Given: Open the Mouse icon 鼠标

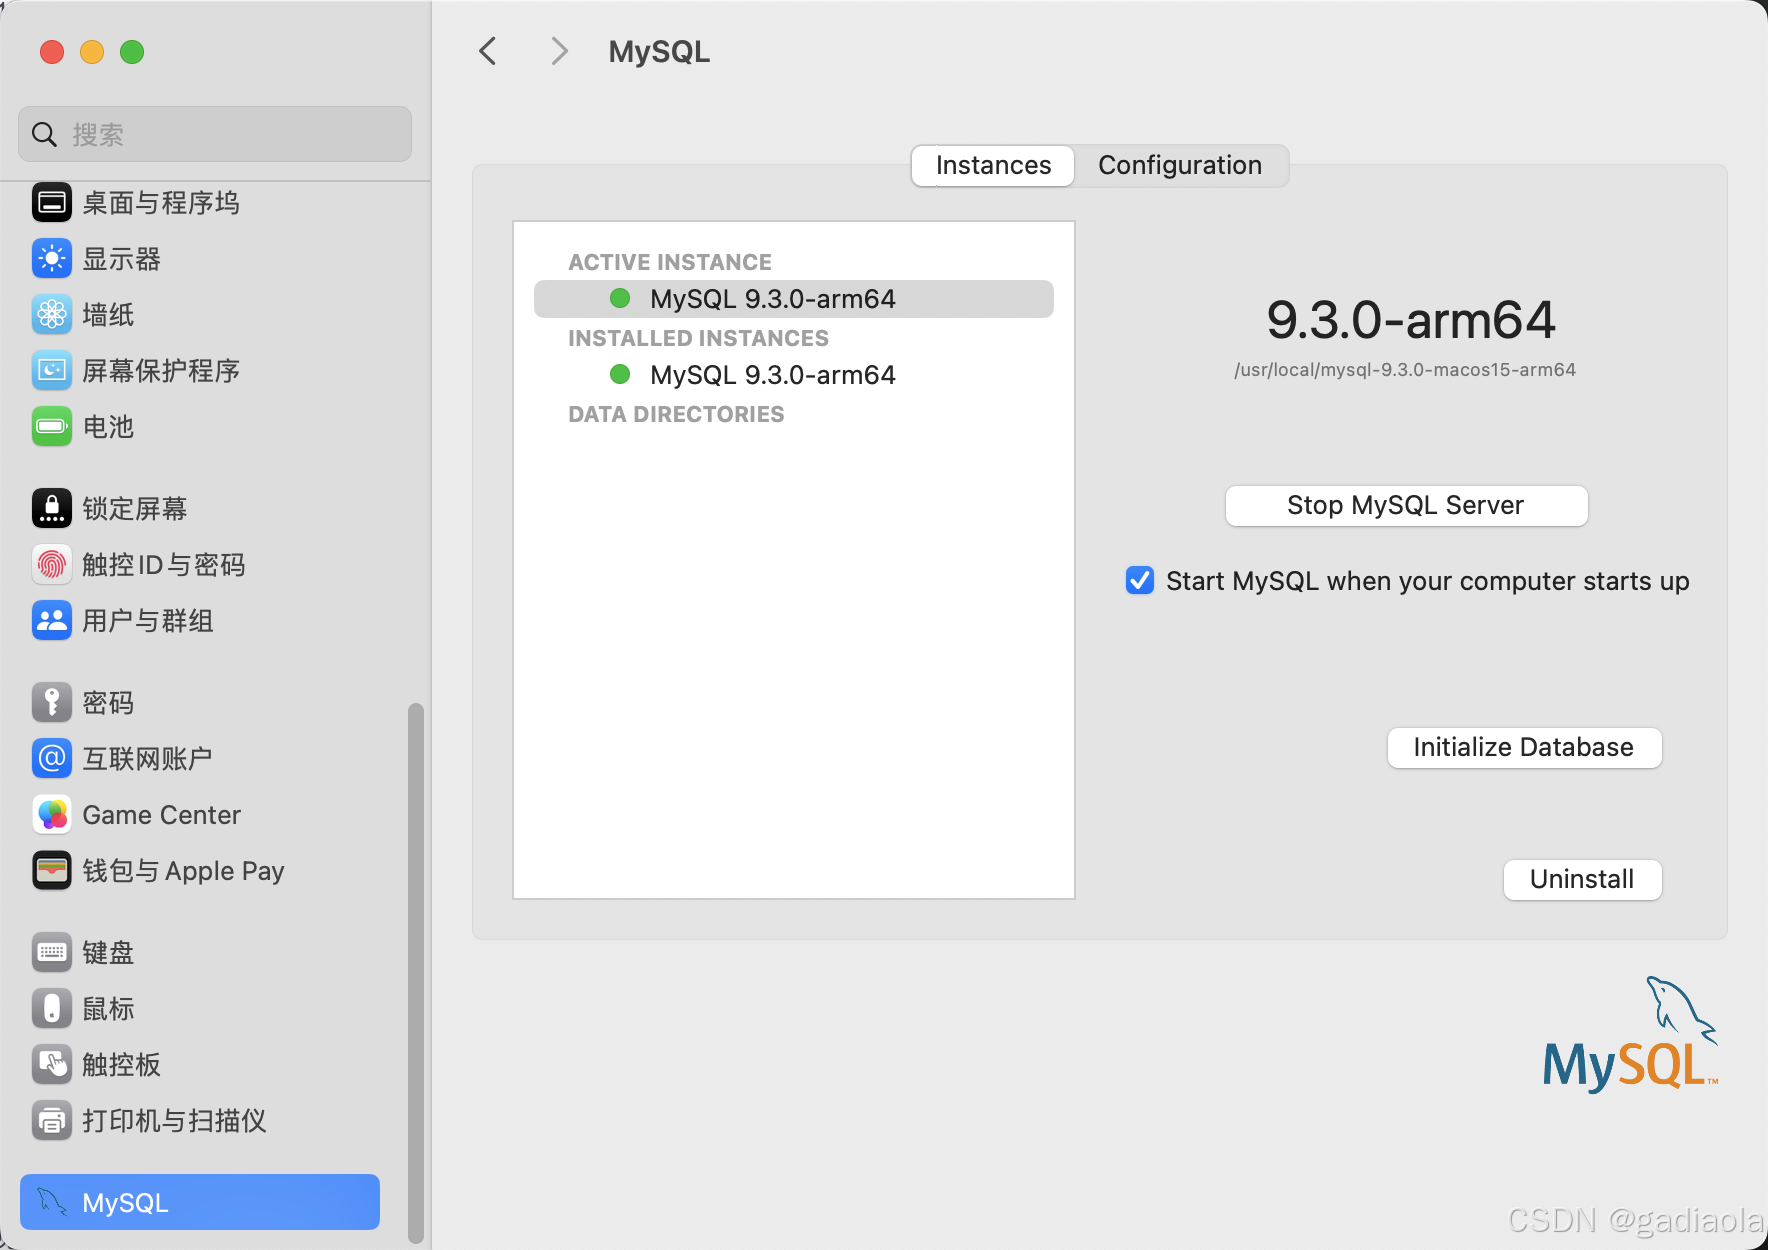Looking at the screenshot, I should pos(52,1009).
